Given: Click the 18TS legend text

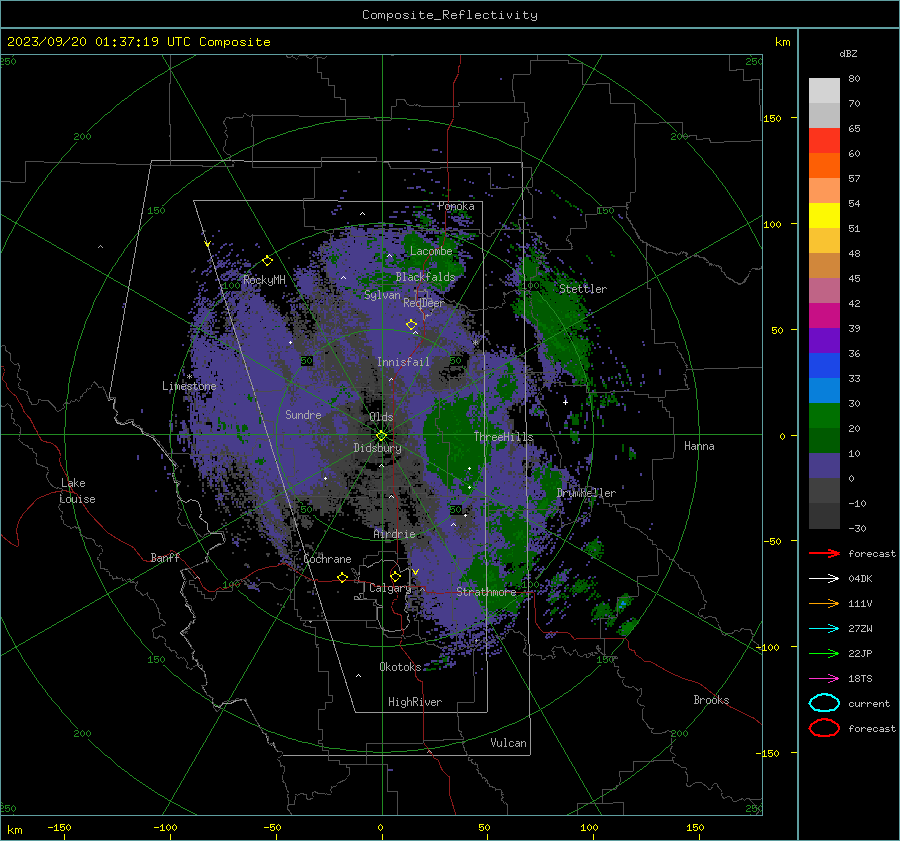Looking at the screenshot, I should click(x=860, y=679).
